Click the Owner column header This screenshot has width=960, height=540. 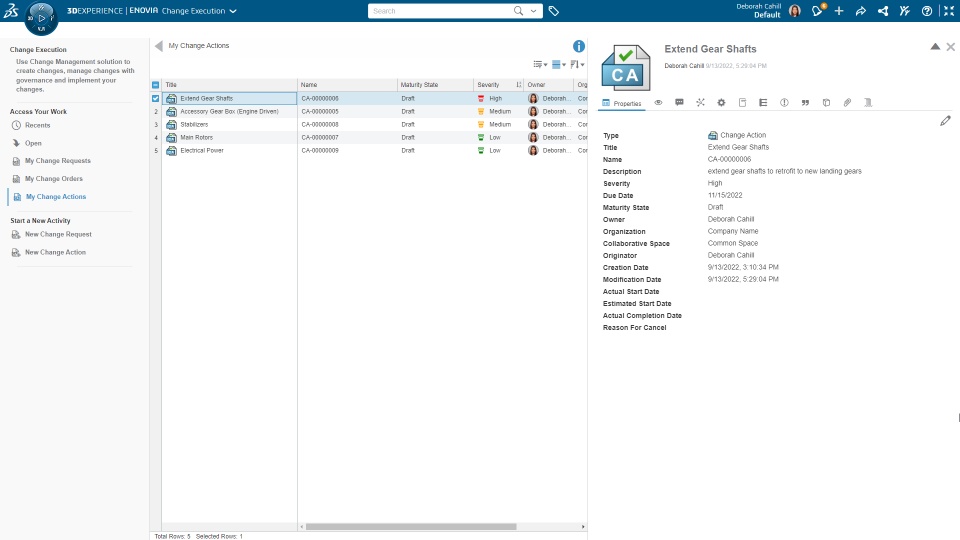click(x=549, y=84)
